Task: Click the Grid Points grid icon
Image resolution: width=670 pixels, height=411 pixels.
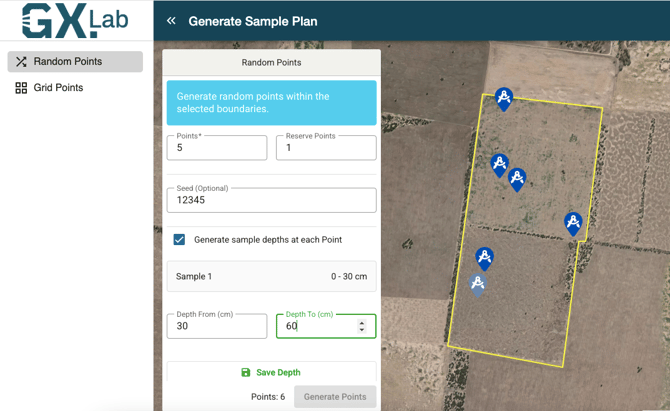Action: pos(21,88)
